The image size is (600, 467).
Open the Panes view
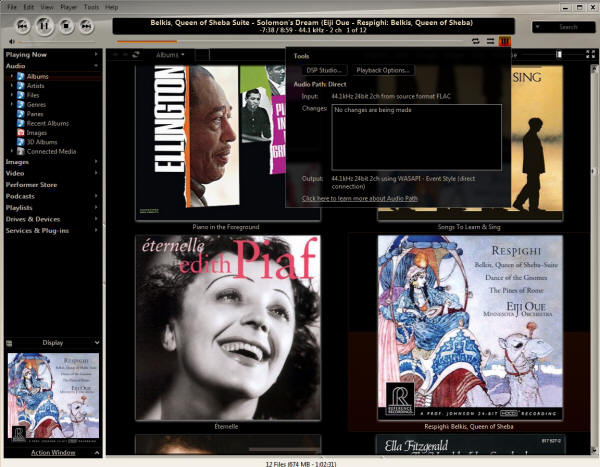35,114
